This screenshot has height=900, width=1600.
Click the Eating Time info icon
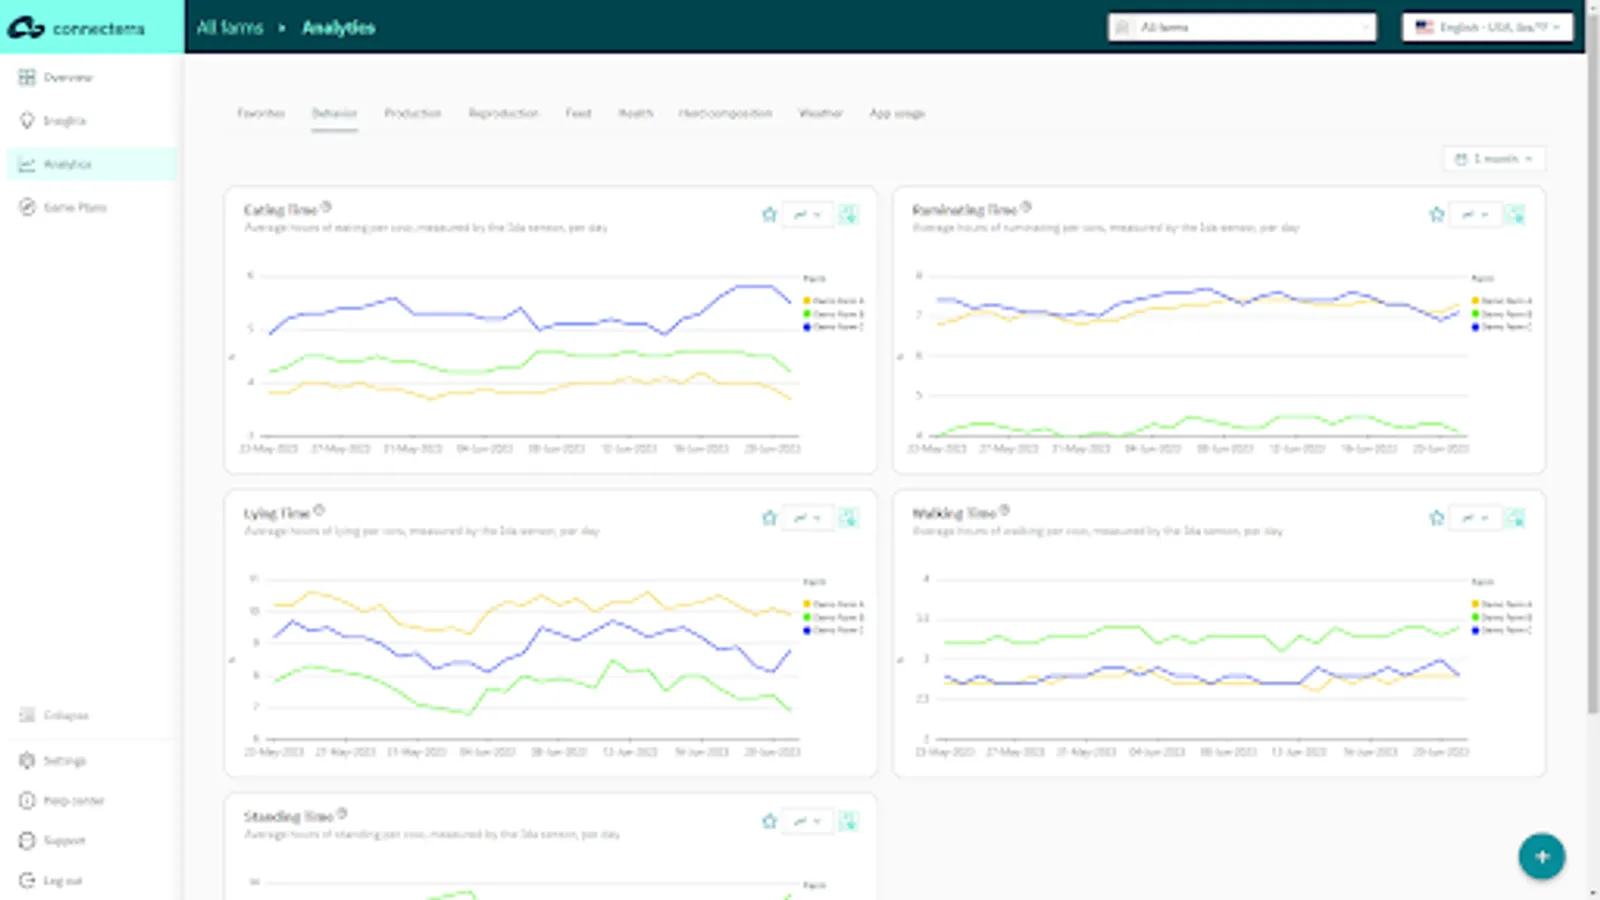[326, 207]
